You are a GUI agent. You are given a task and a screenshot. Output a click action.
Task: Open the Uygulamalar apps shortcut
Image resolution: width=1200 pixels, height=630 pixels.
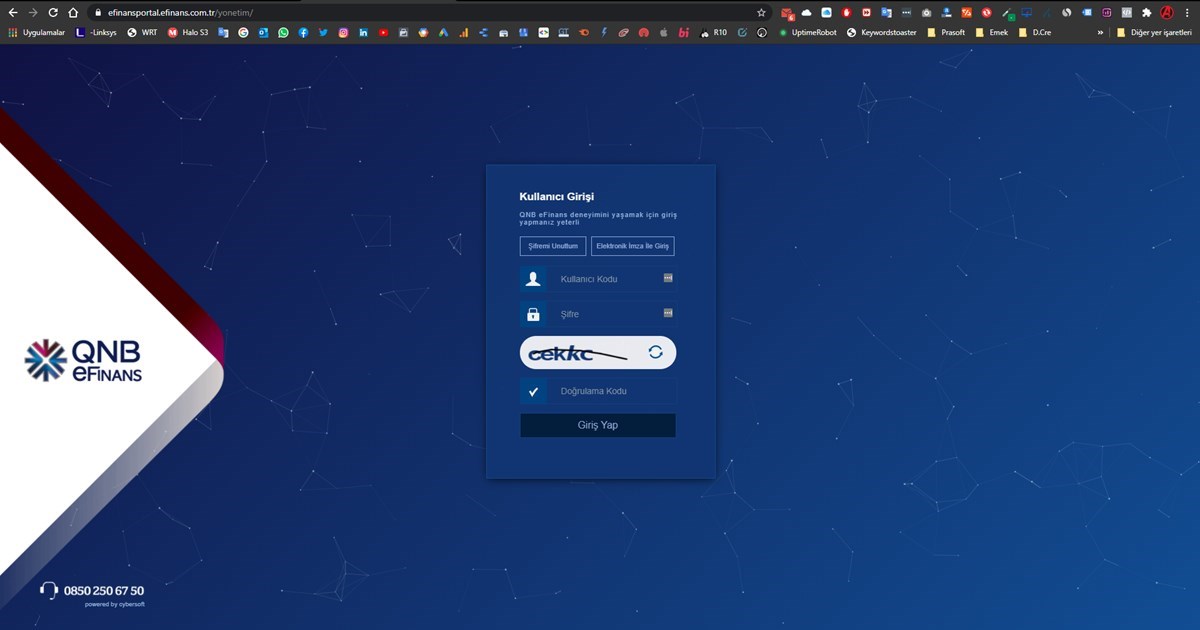click(x=36, y=32)
